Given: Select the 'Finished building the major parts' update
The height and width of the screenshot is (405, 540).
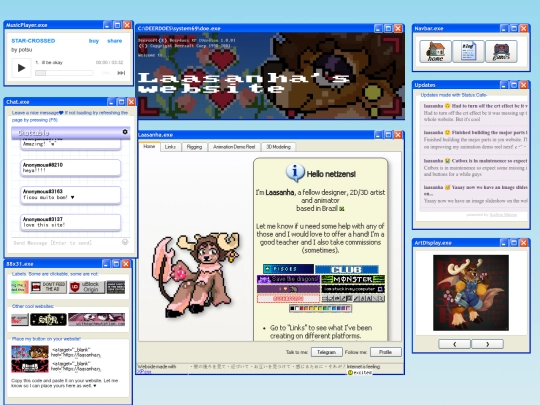Looking at the screenshot, I should coord(476,139).
